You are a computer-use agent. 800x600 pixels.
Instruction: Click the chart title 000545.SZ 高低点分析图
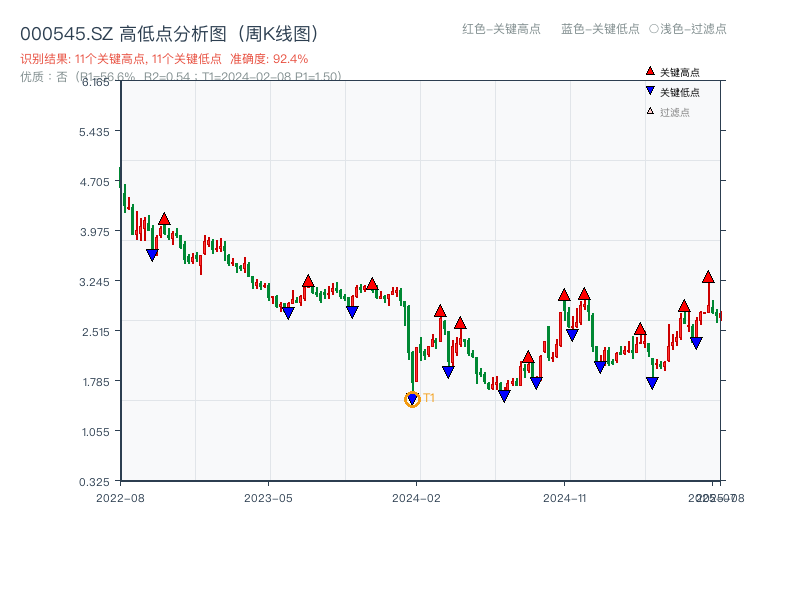click(x=169, y=34)
